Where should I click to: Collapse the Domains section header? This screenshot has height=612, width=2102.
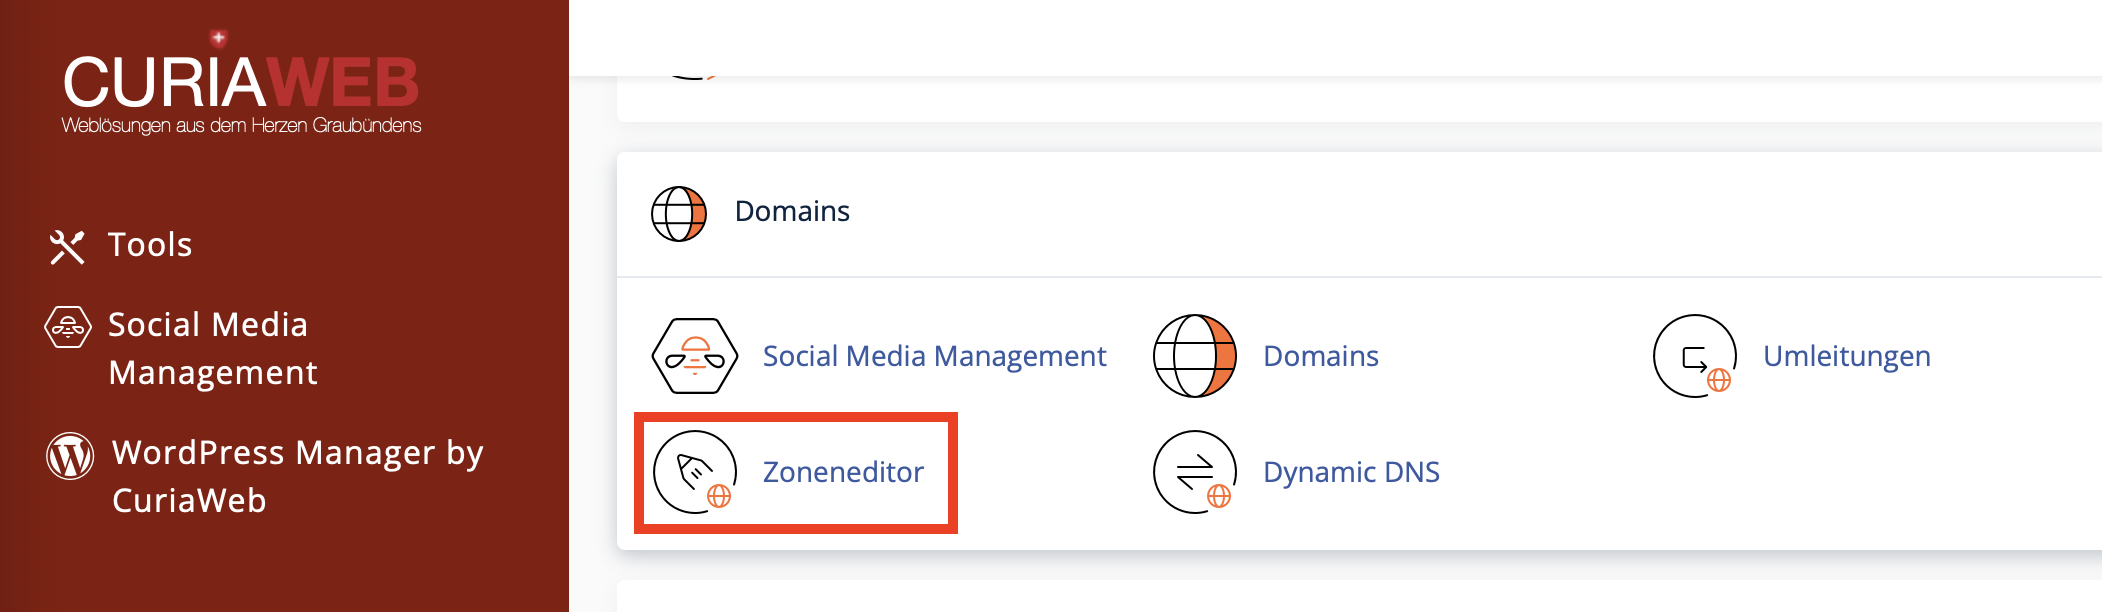pos(1359,213)
